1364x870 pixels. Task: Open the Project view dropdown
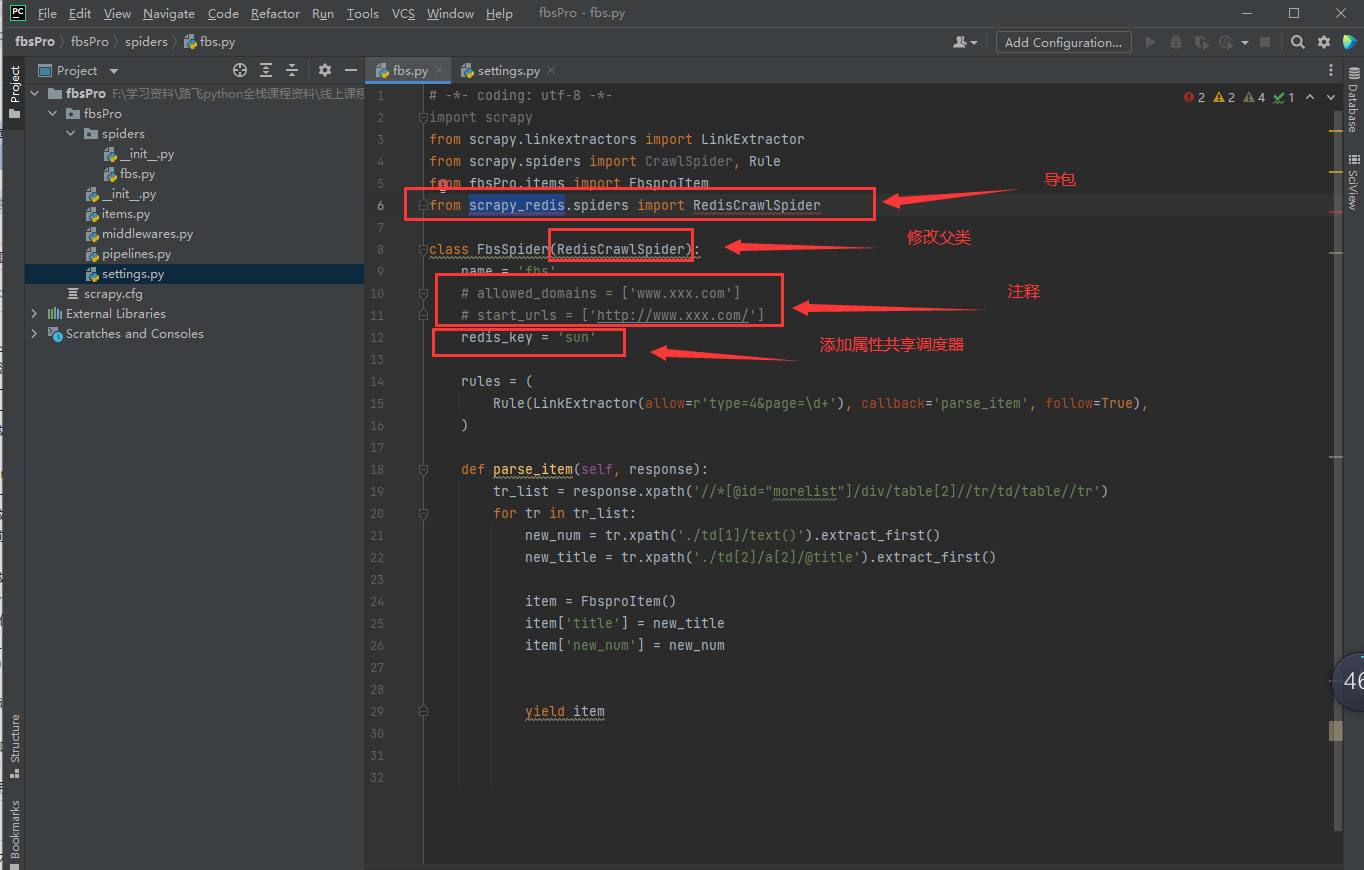pos(113,71)
